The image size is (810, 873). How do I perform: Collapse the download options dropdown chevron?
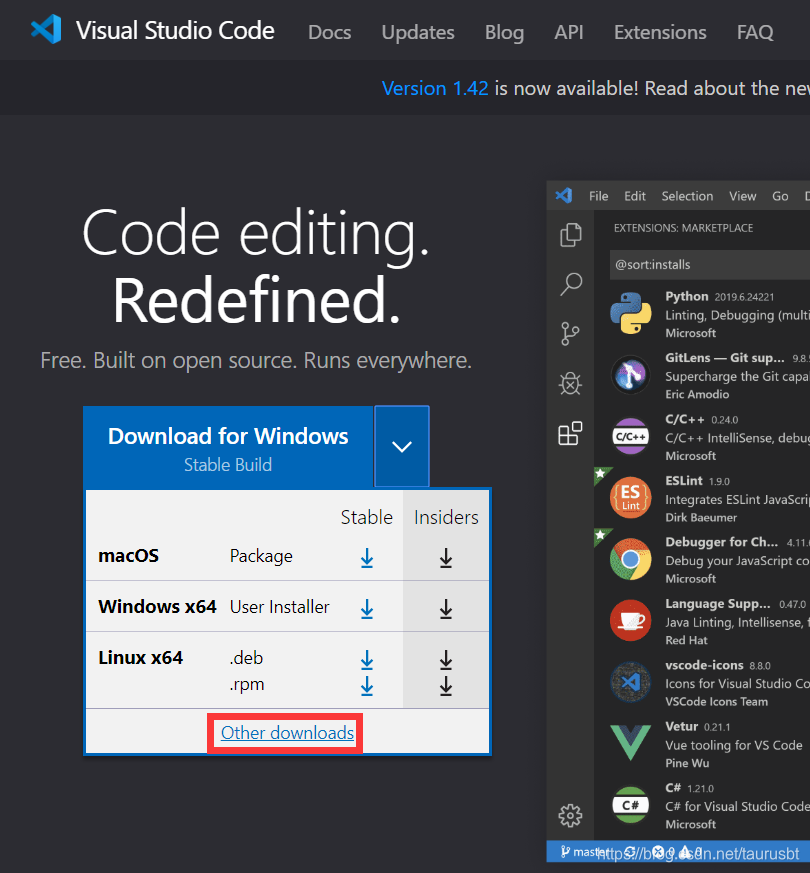402,446
